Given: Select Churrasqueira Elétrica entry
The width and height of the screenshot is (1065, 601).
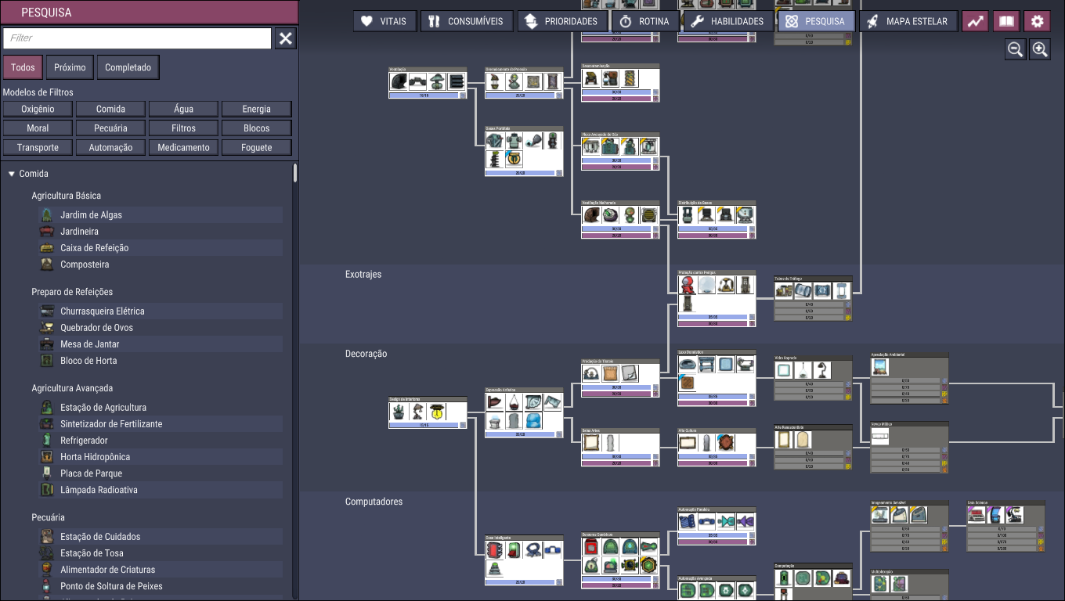Looking at the screenshot, I should tap(160, 311).
